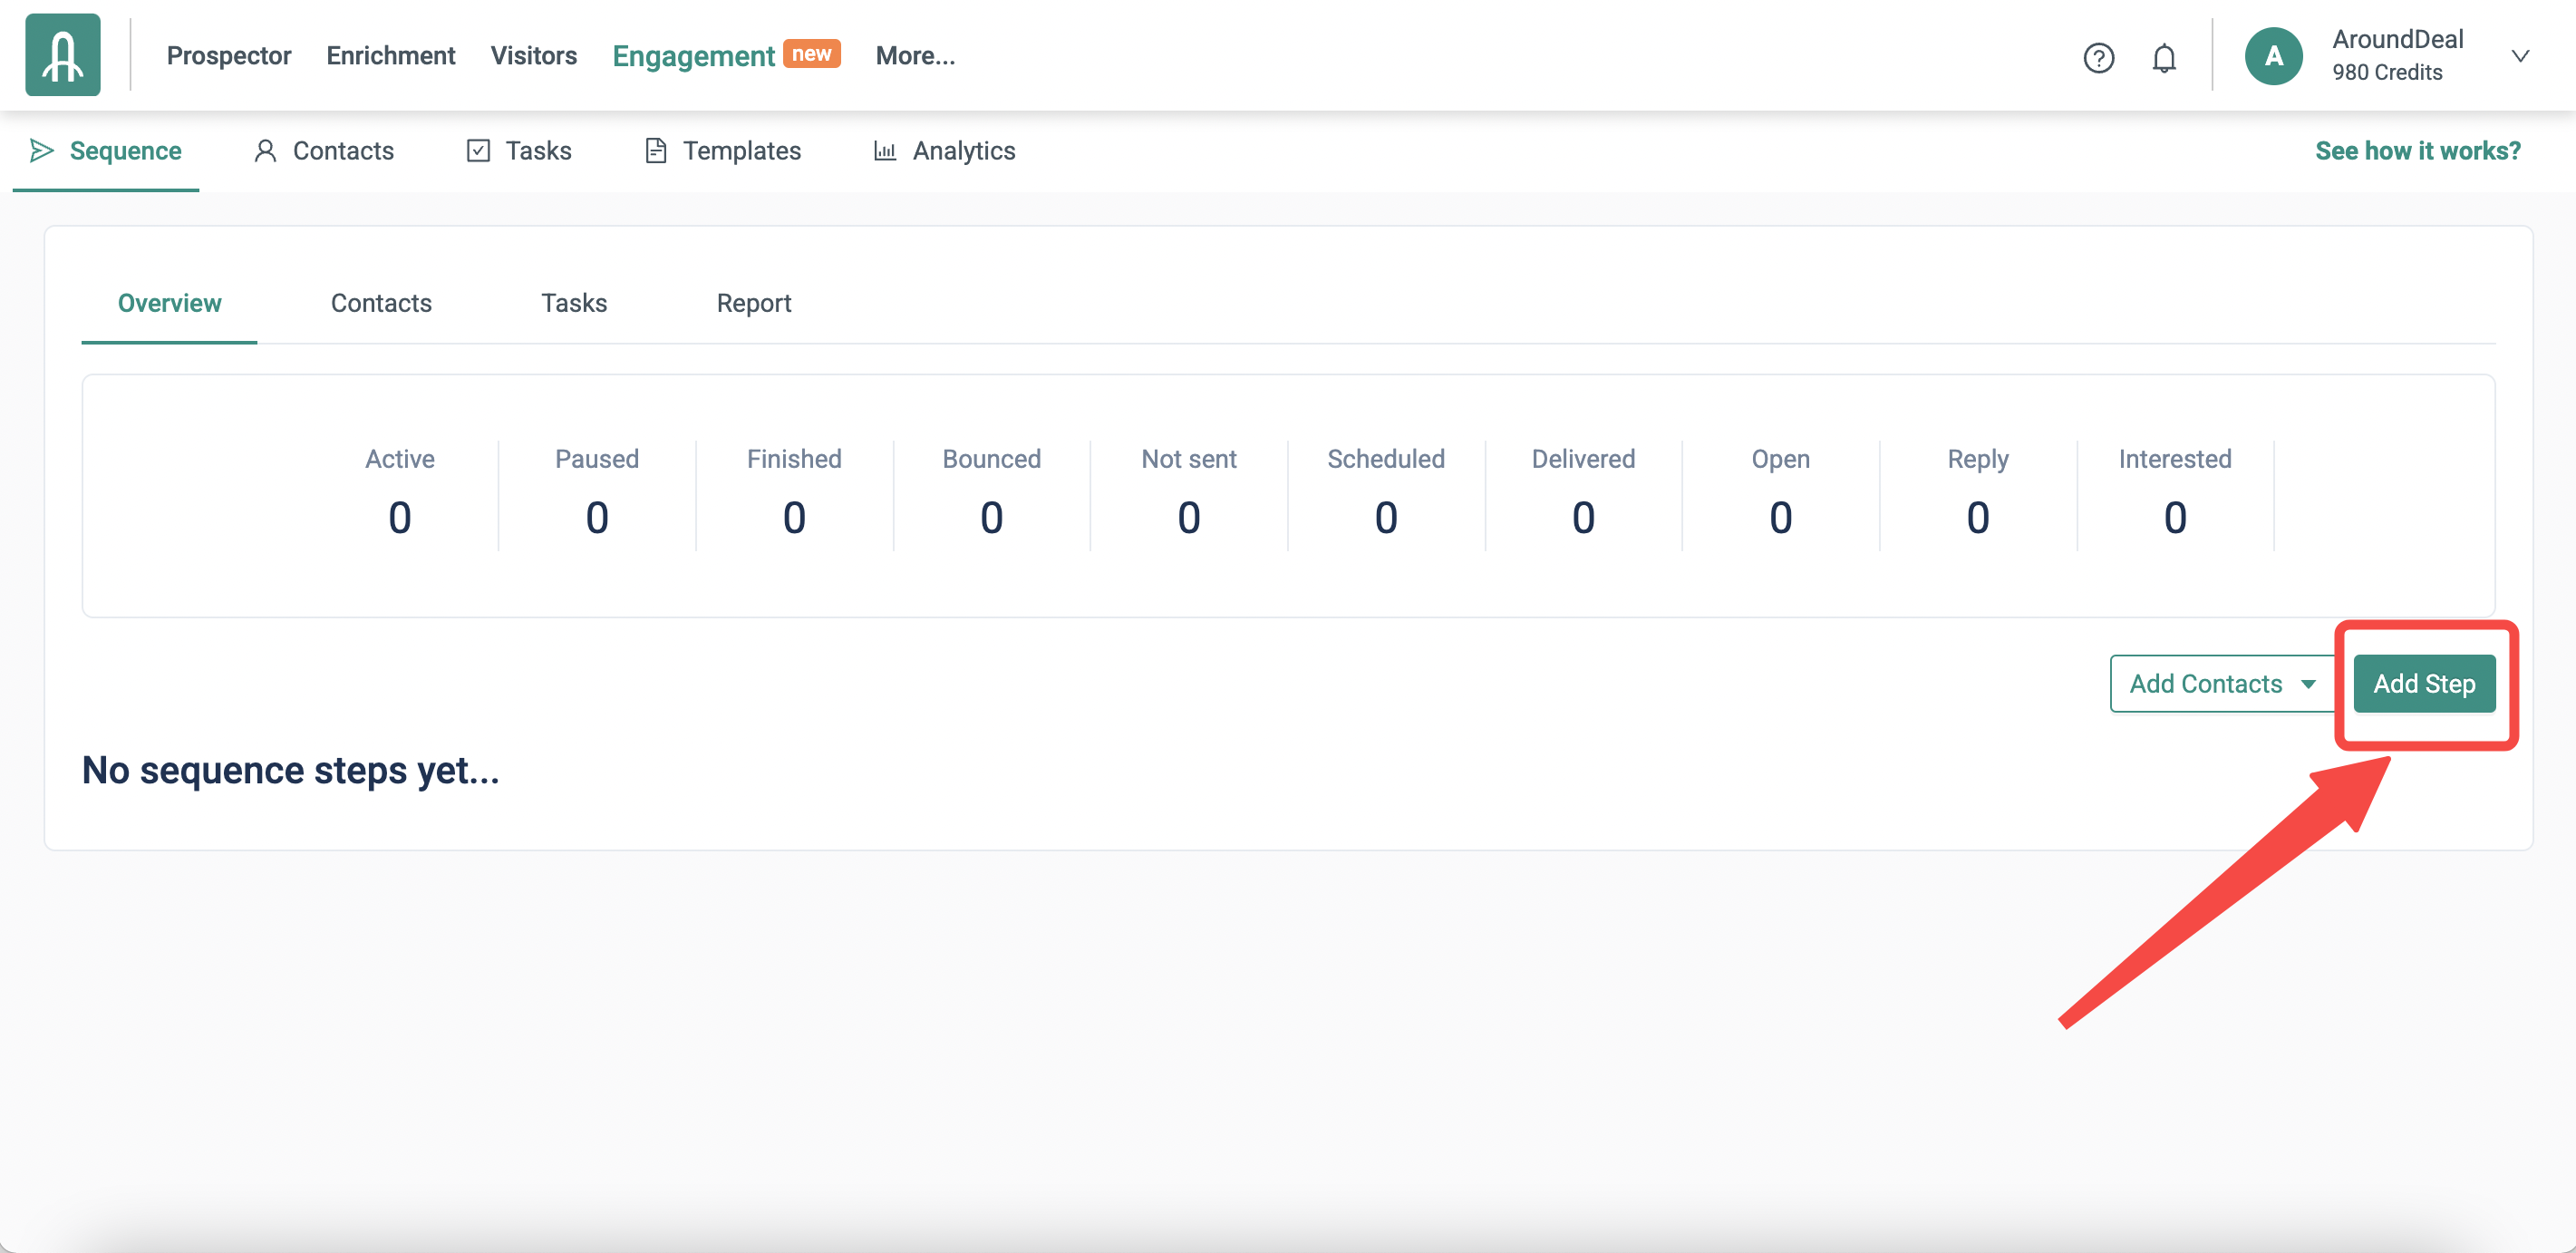This screenshot has width=2576, height=1253.
Task: Open the Add Contacts dropdown
Action: [2221, 684]
